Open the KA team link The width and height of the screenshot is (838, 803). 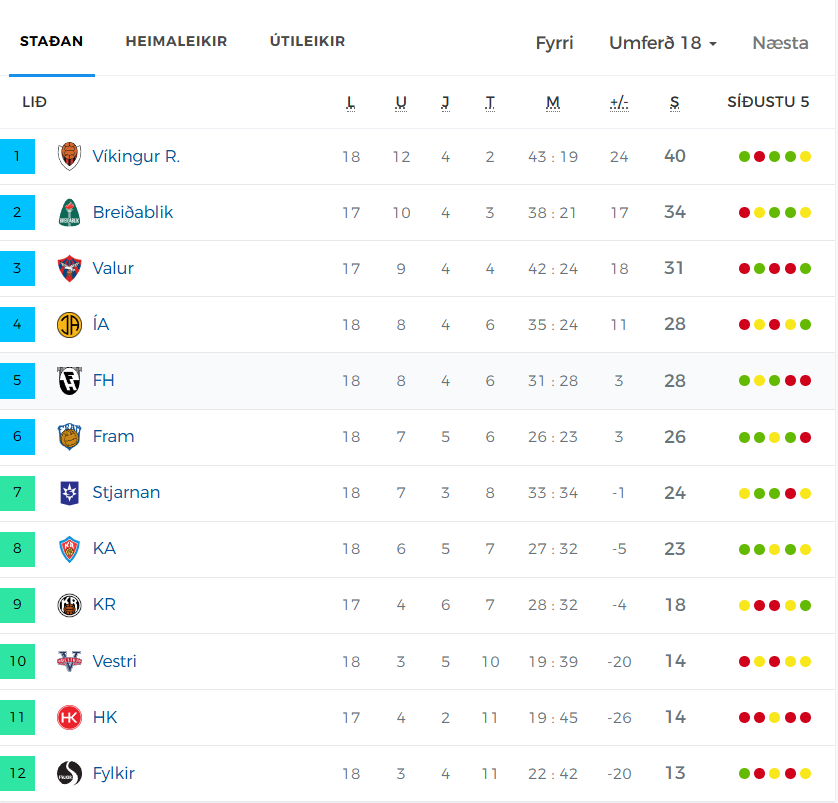click(x=104, y=549)
